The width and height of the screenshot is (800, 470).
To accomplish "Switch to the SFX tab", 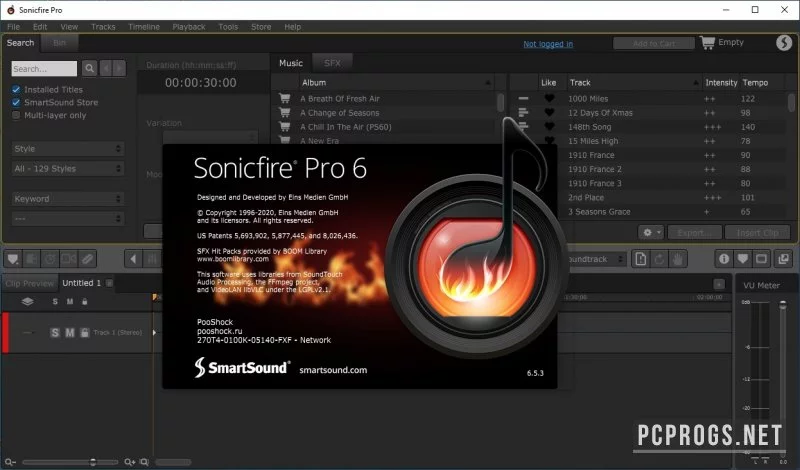I will click(332, 63).
